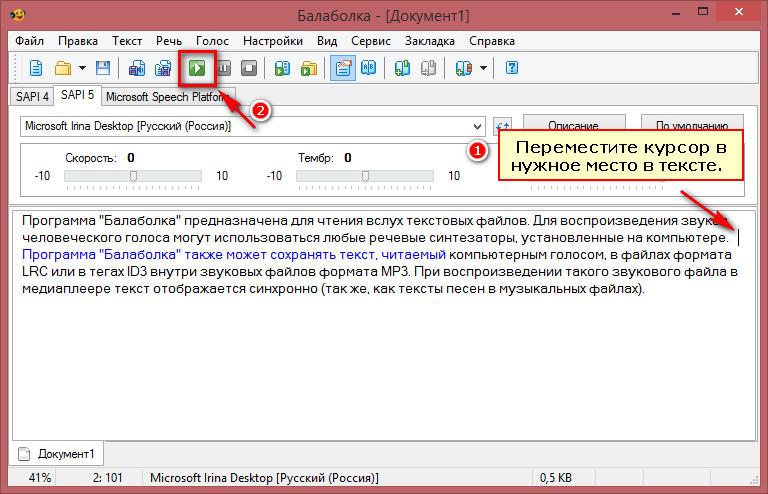Viewport: 768px width, 494px height.
Task: Click the read selected text icon
Action: click(282, 68)
